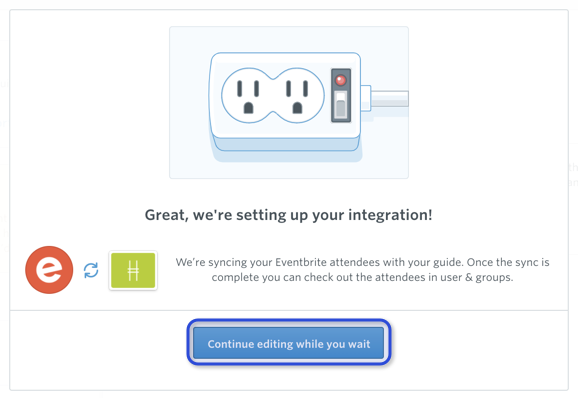Click the orange Eventbrite logo icon
The image size is (578, 398).
point(49,270)
